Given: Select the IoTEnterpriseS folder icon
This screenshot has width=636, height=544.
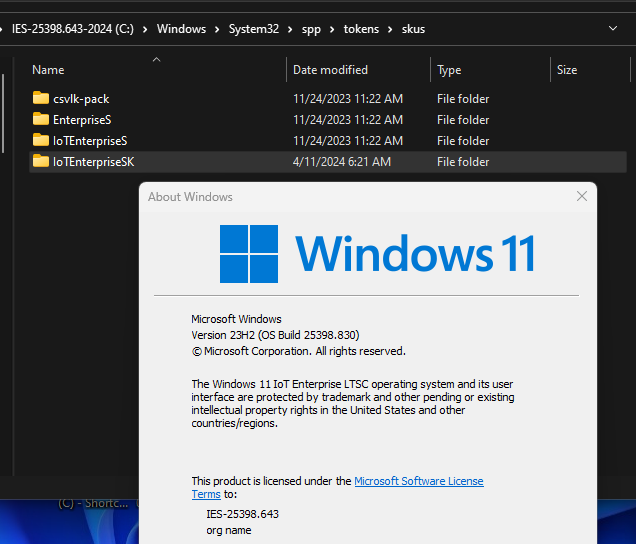Looking at the screenshot, I should (41, 140).
